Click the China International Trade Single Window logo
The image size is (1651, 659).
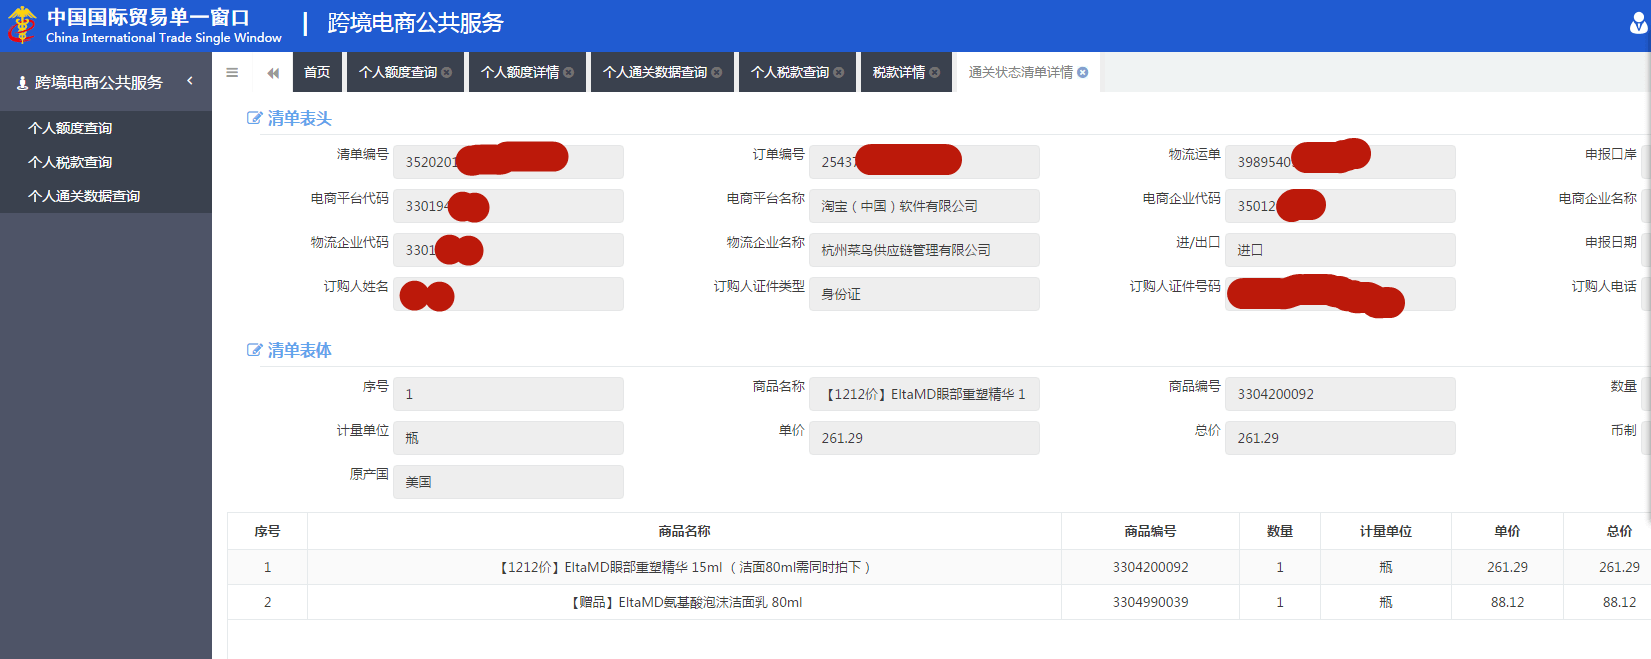145,26
